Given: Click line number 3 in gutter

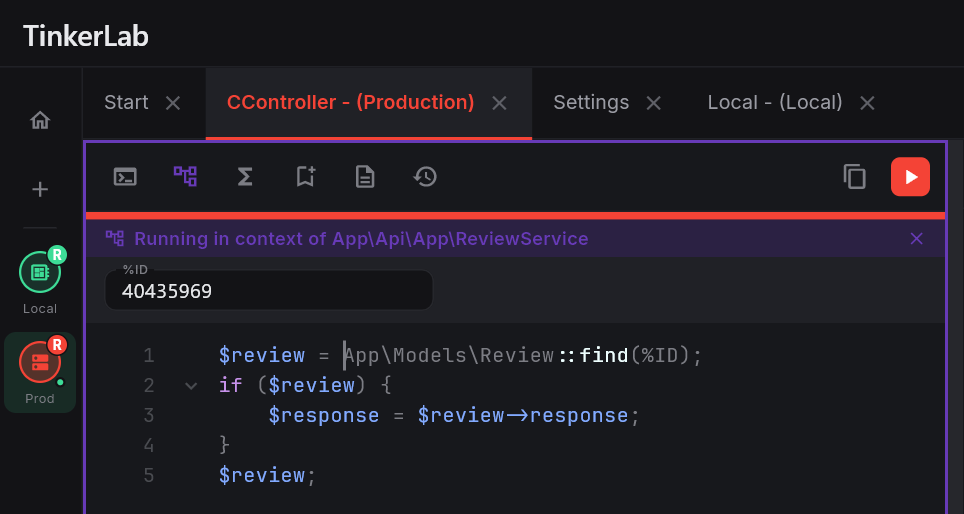Looking at the screenshot, I should click(x=148, y=416).
